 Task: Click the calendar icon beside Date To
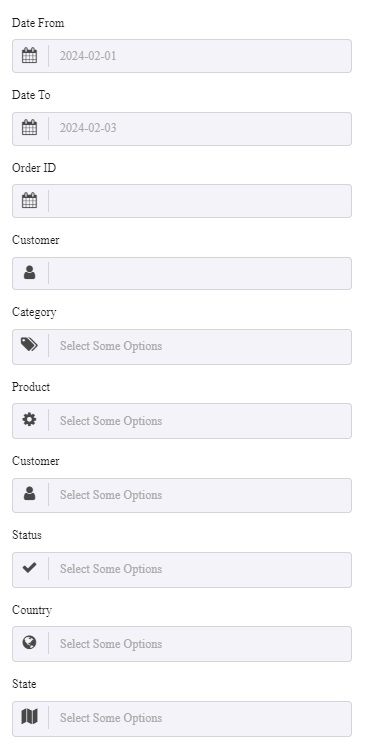[29, 128]
